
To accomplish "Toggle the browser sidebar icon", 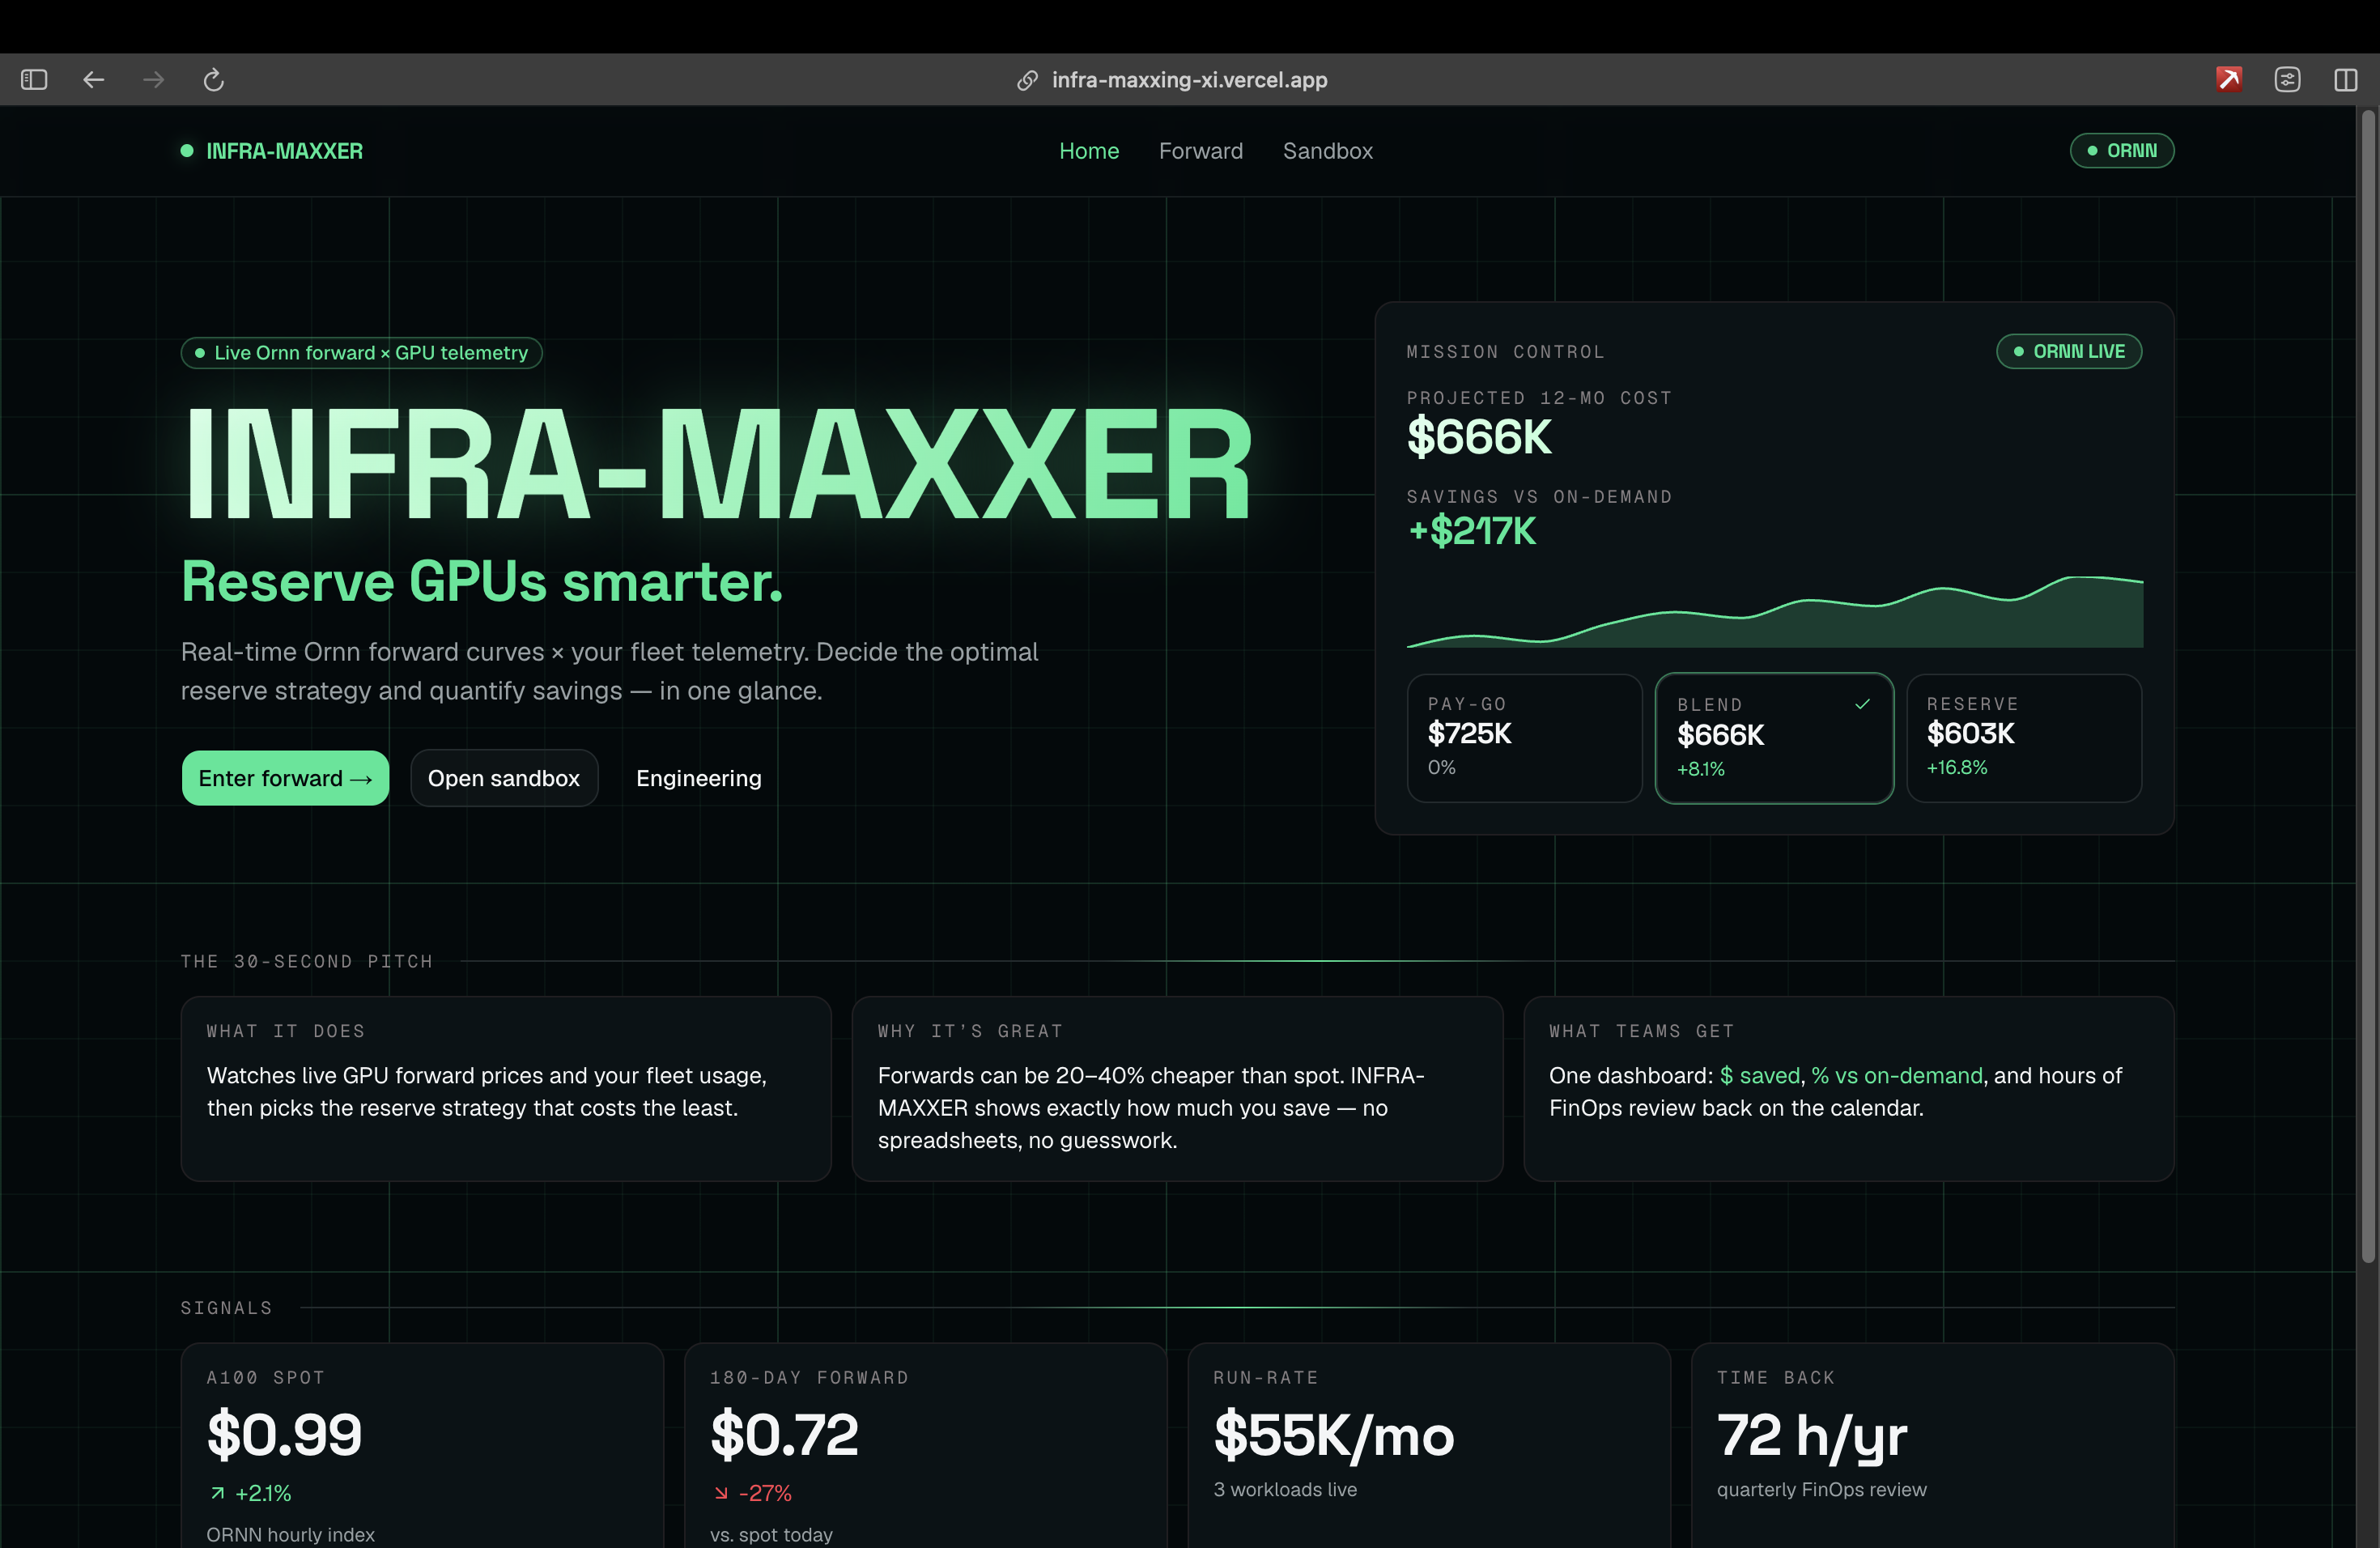I will click(x=34, y=80).
